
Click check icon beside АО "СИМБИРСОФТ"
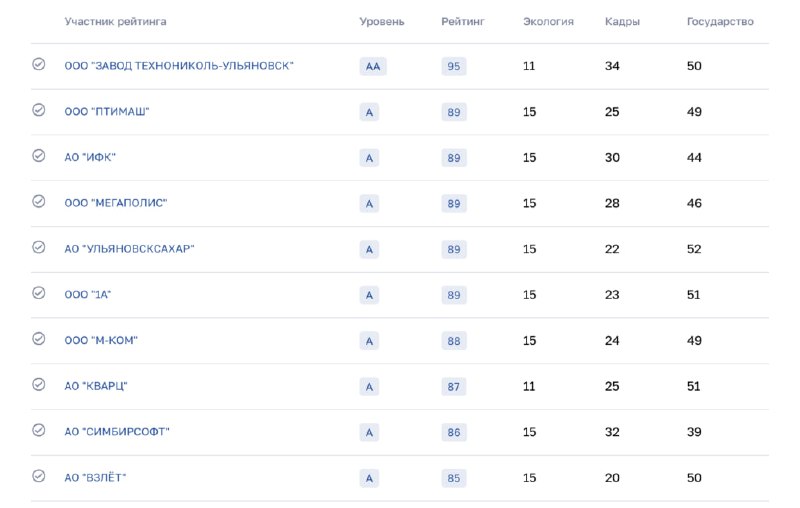click(x=39, y=430)
